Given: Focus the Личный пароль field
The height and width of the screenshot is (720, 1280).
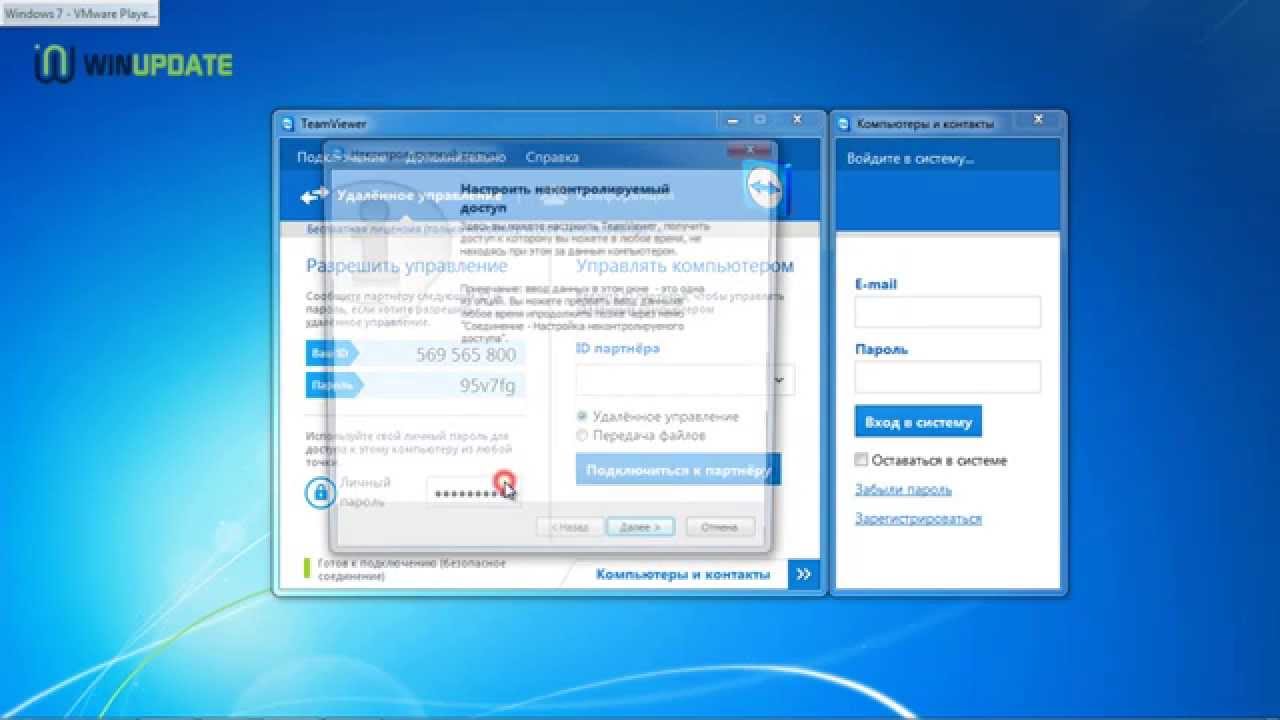Looking at the screenshot, I should coord(474,491).
